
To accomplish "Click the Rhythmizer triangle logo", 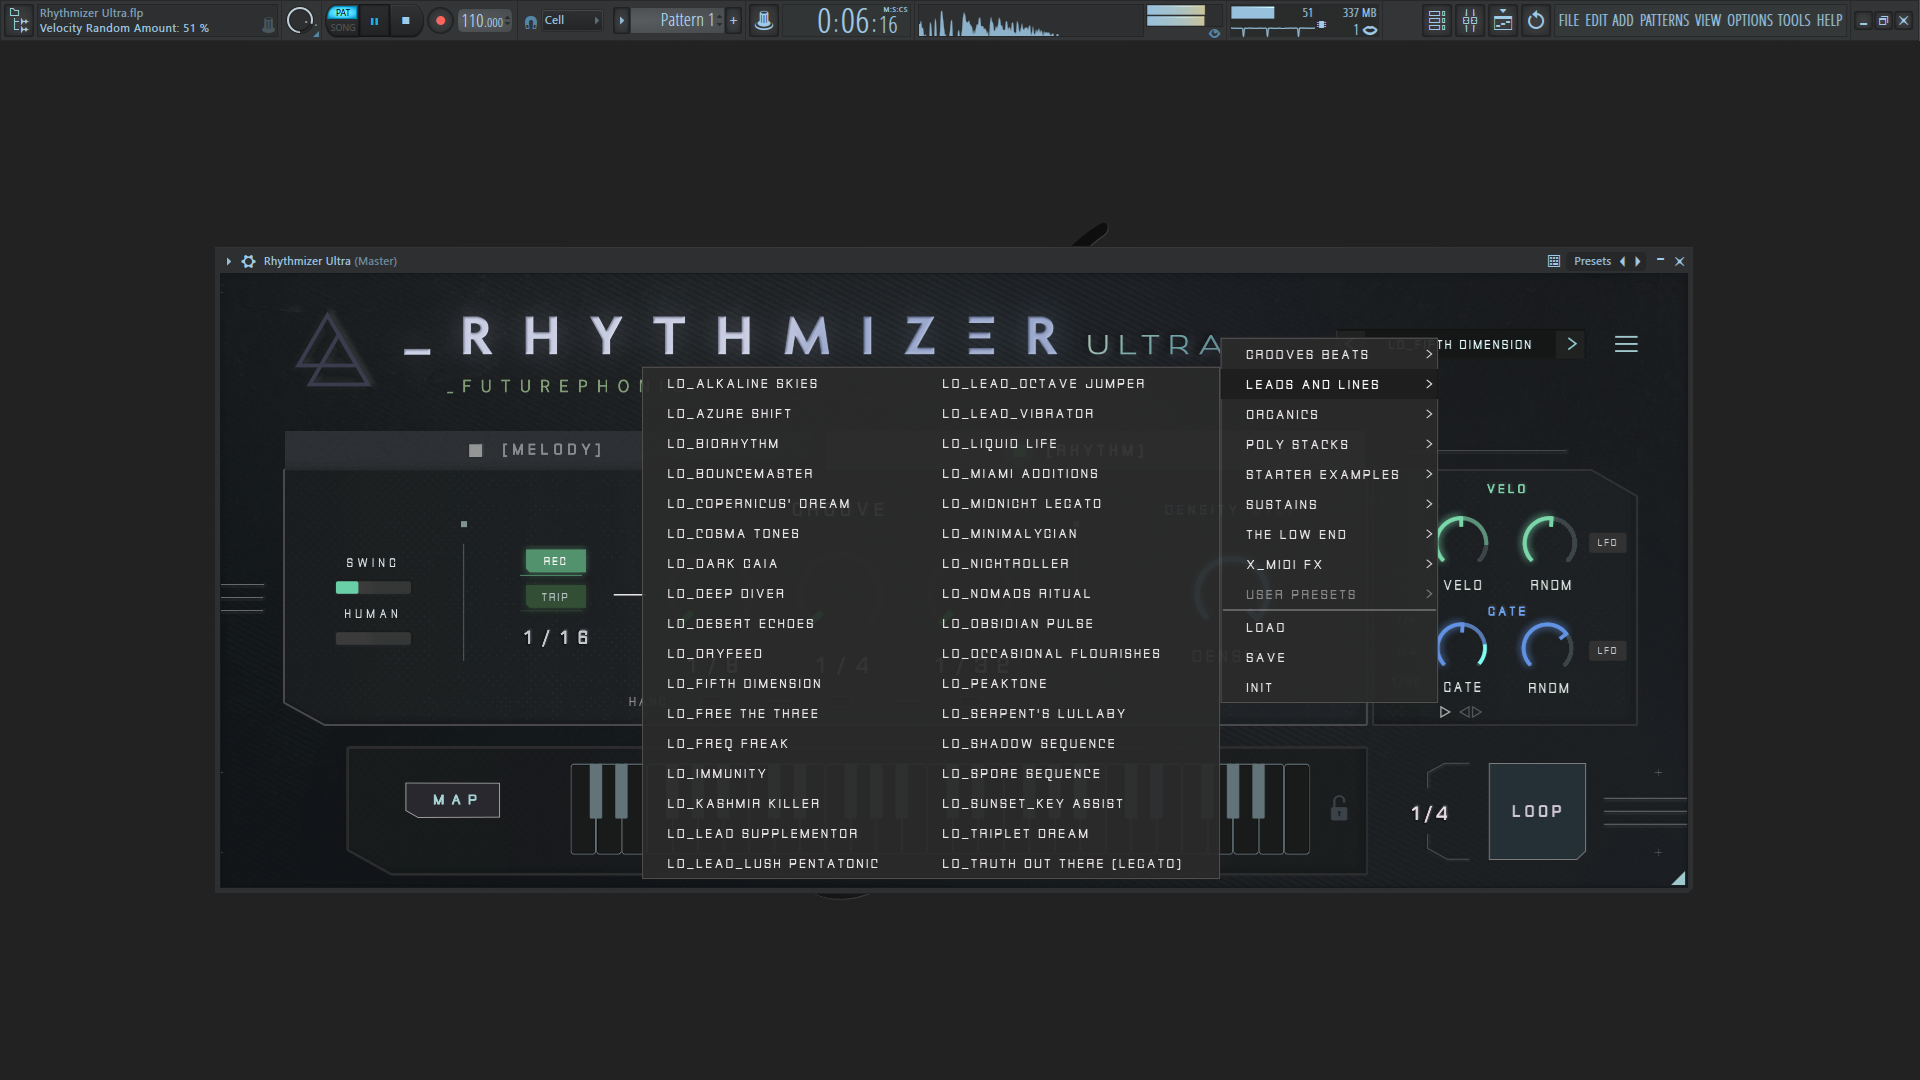I will click(x=334, y=349).
